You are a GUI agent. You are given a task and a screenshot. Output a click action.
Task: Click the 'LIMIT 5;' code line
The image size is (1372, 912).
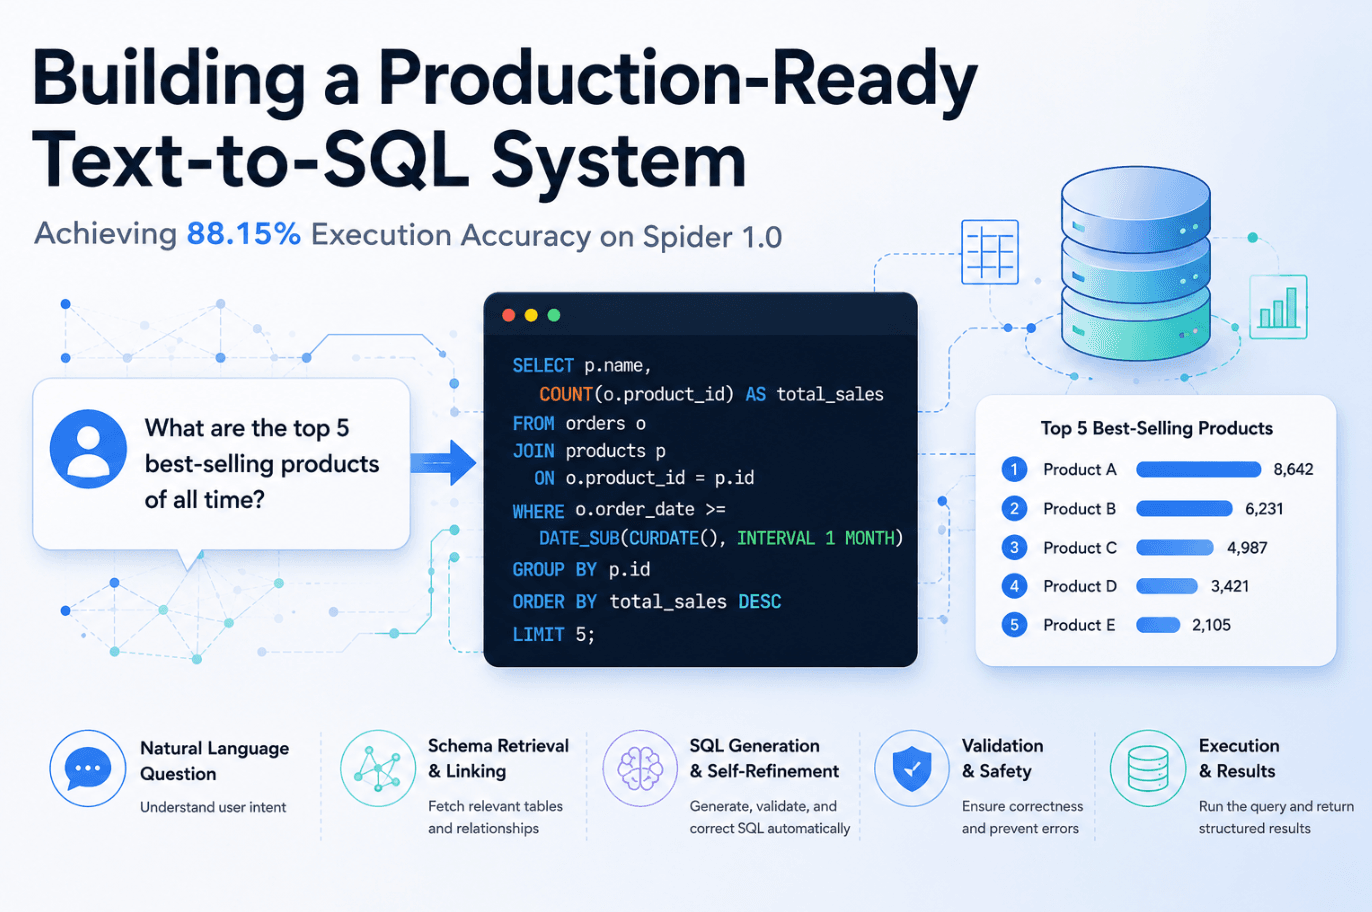[x=554, y=634]
